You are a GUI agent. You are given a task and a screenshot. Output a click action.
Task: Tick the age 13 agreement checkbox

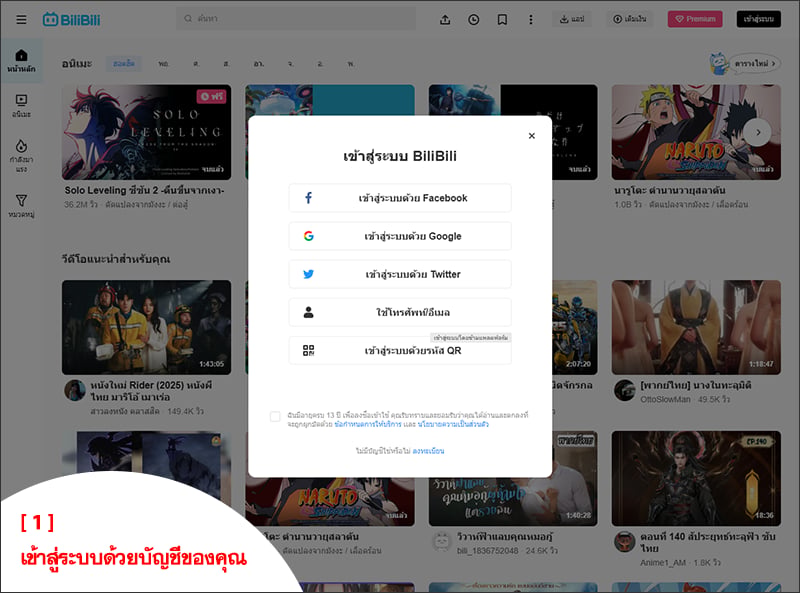click(275, 416)
